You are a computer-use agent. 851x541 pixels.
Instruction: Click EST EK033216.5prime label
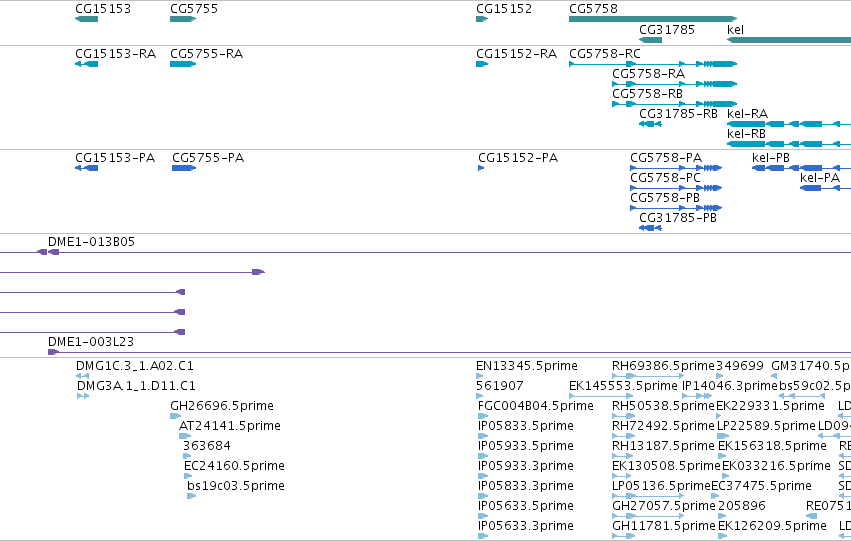[776, 466]
